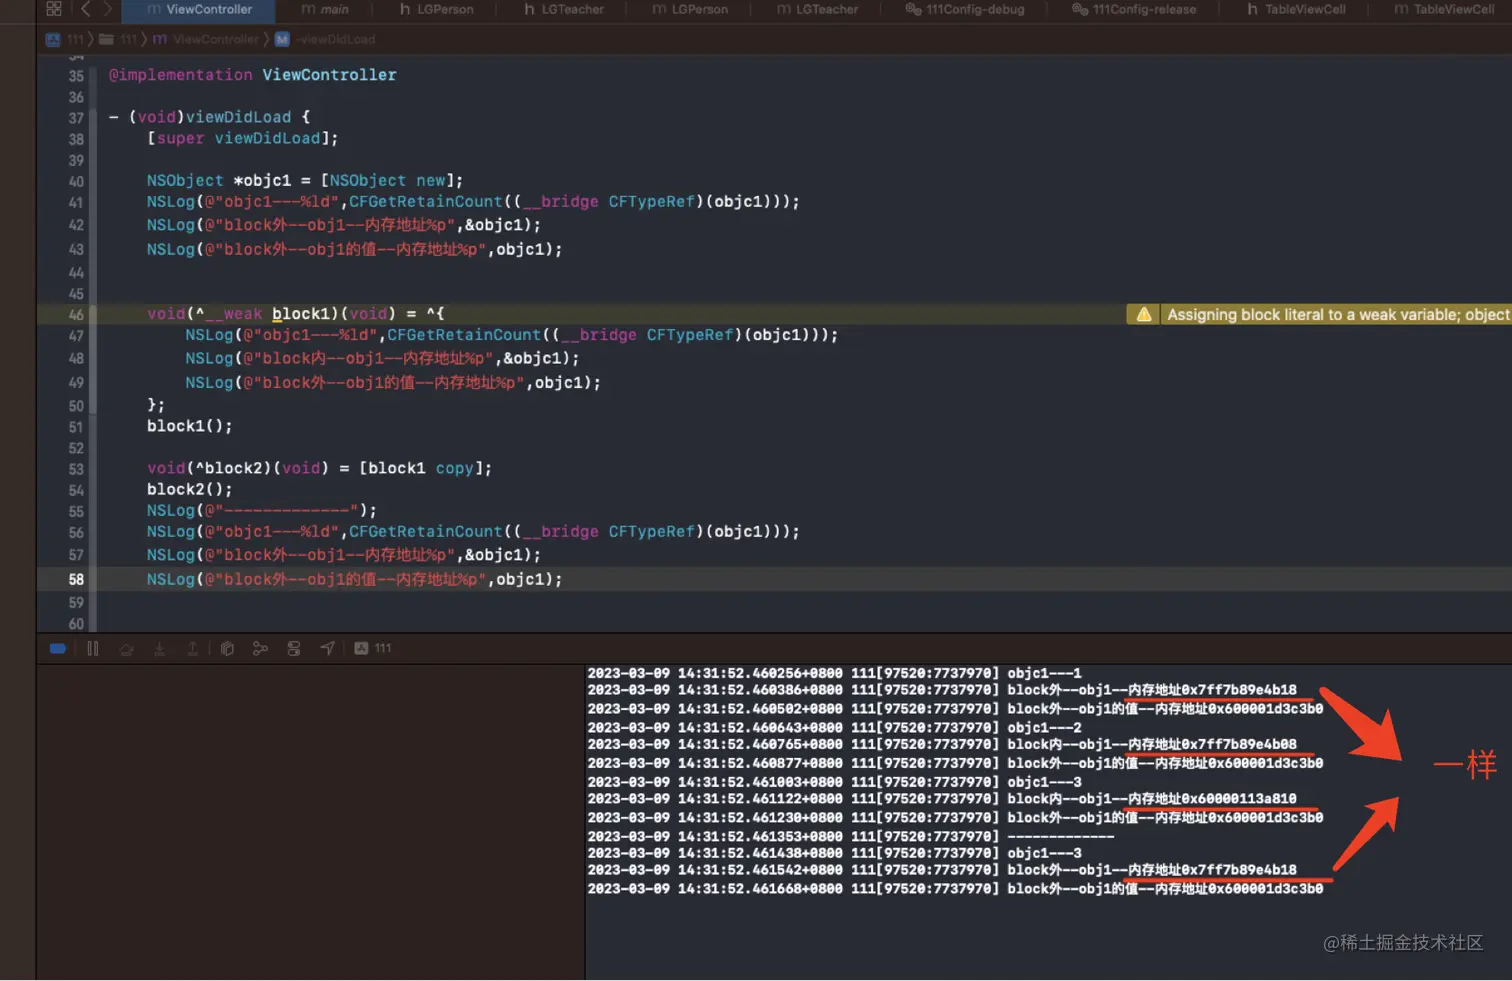Open Debug View Hierarchy
This screenshot has width=1512, height=981.
(227, 648)
